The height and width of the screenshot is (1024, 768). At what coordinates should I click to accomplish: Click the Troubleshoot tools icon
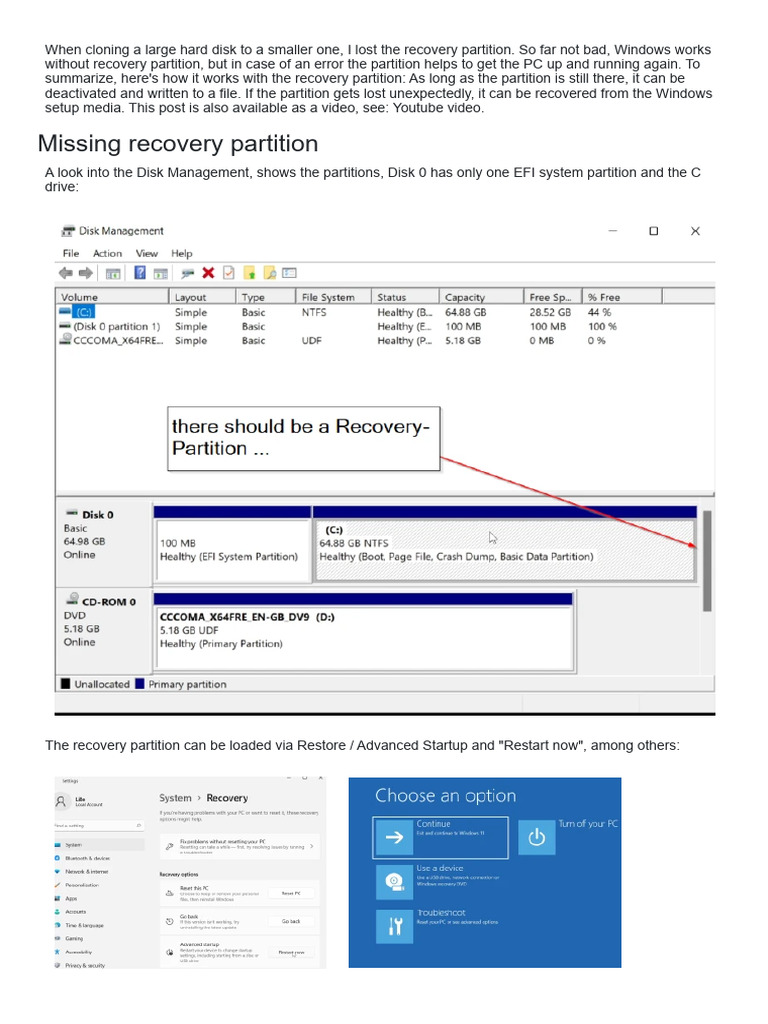[394, 926]
